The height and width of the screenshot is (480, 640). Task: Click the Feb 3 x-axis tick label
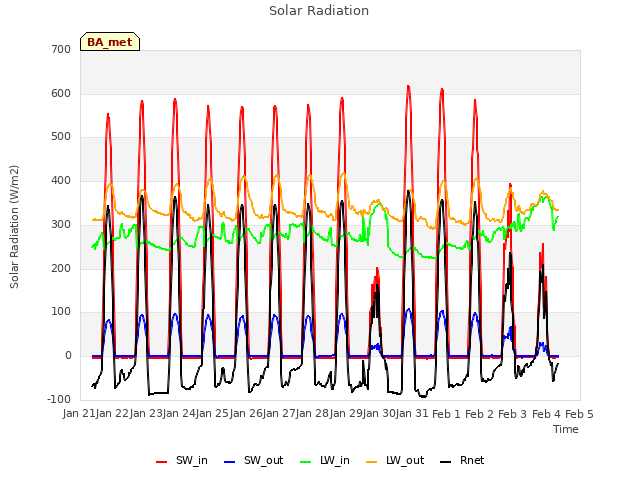(x=513, y=414)
